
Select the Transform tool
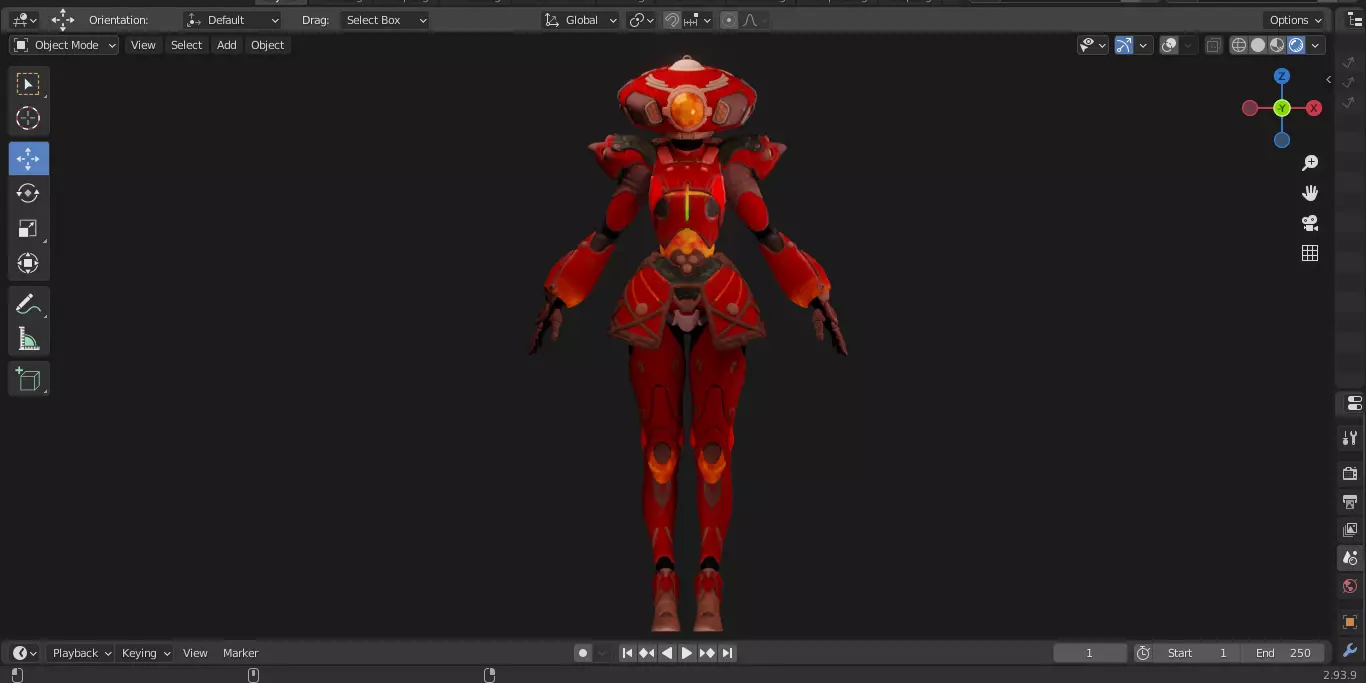coord(28,263)
